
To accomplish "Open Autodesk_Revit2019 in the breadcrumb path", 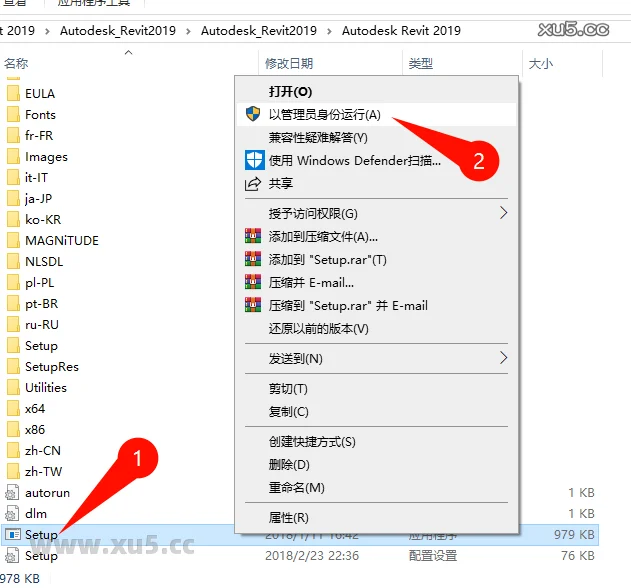I will pyautogui.click(x=117, y=31).
